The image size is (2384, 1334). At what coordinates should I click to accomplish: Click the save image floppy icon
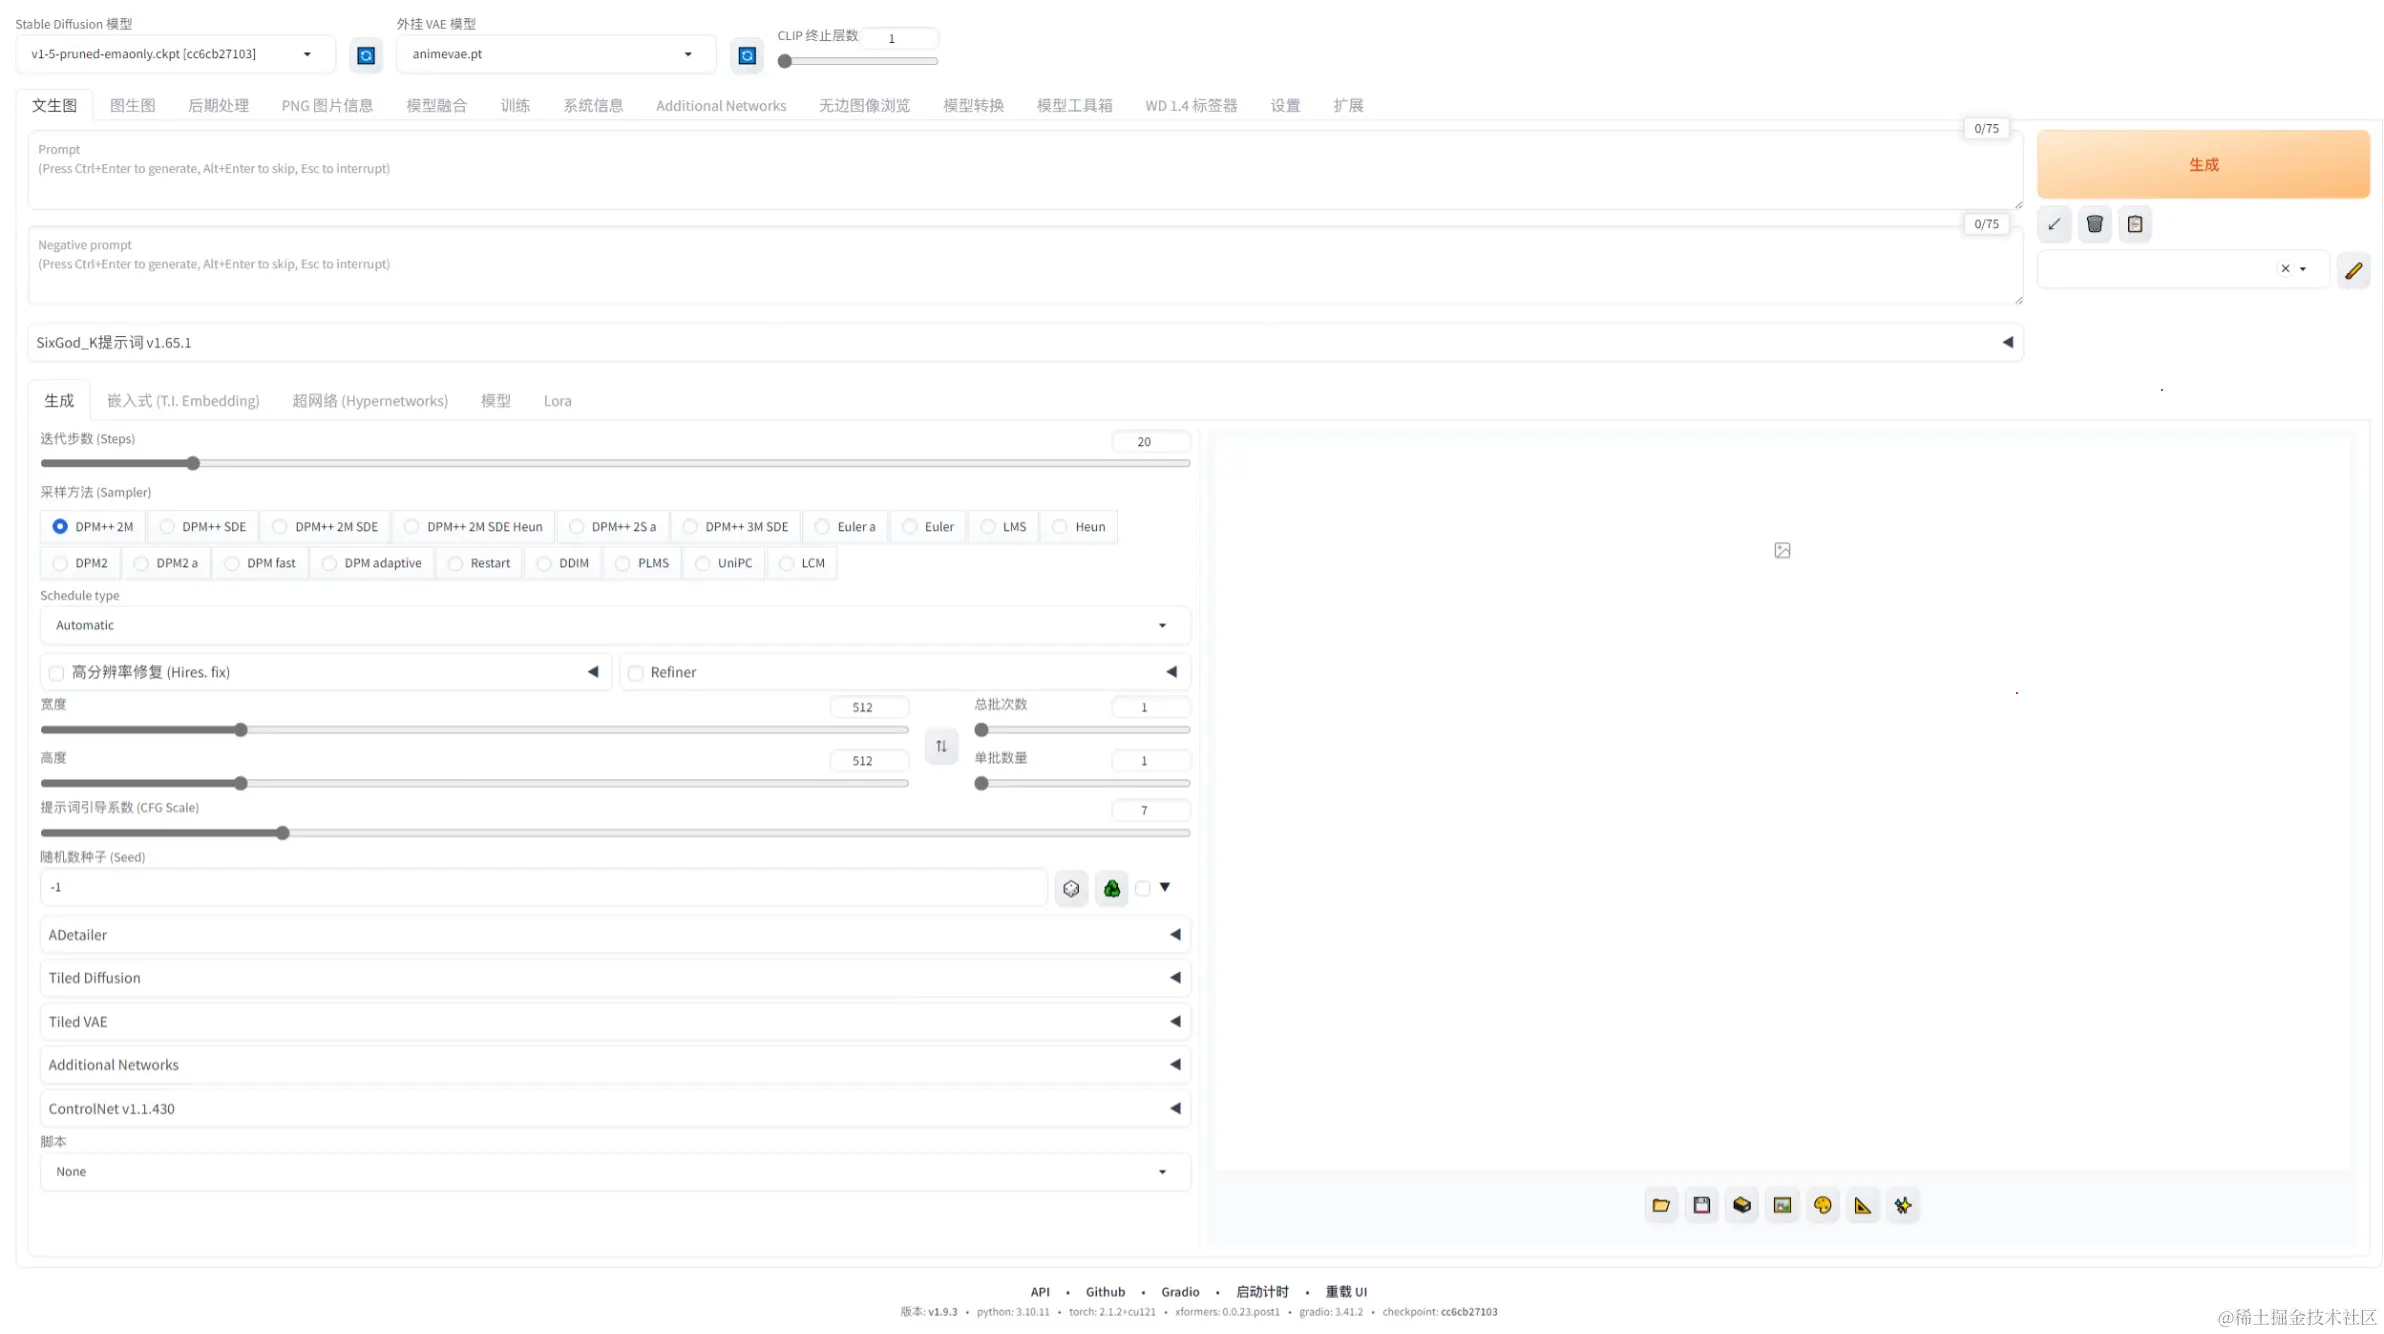(x=1701, y=1205)
